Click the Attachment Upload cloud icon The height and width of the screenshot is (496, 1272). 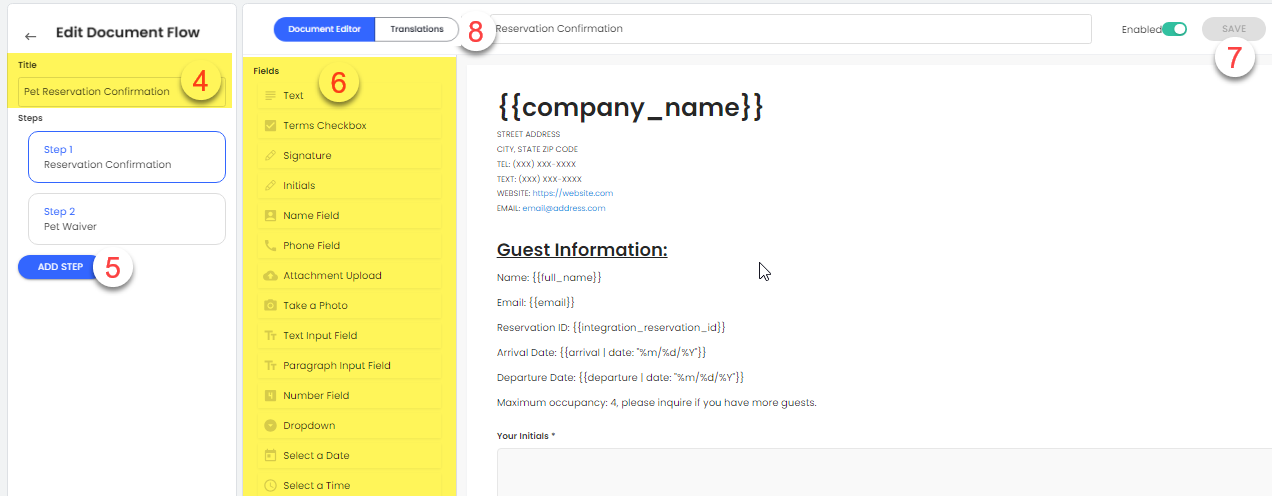click(x=270, y=276)
